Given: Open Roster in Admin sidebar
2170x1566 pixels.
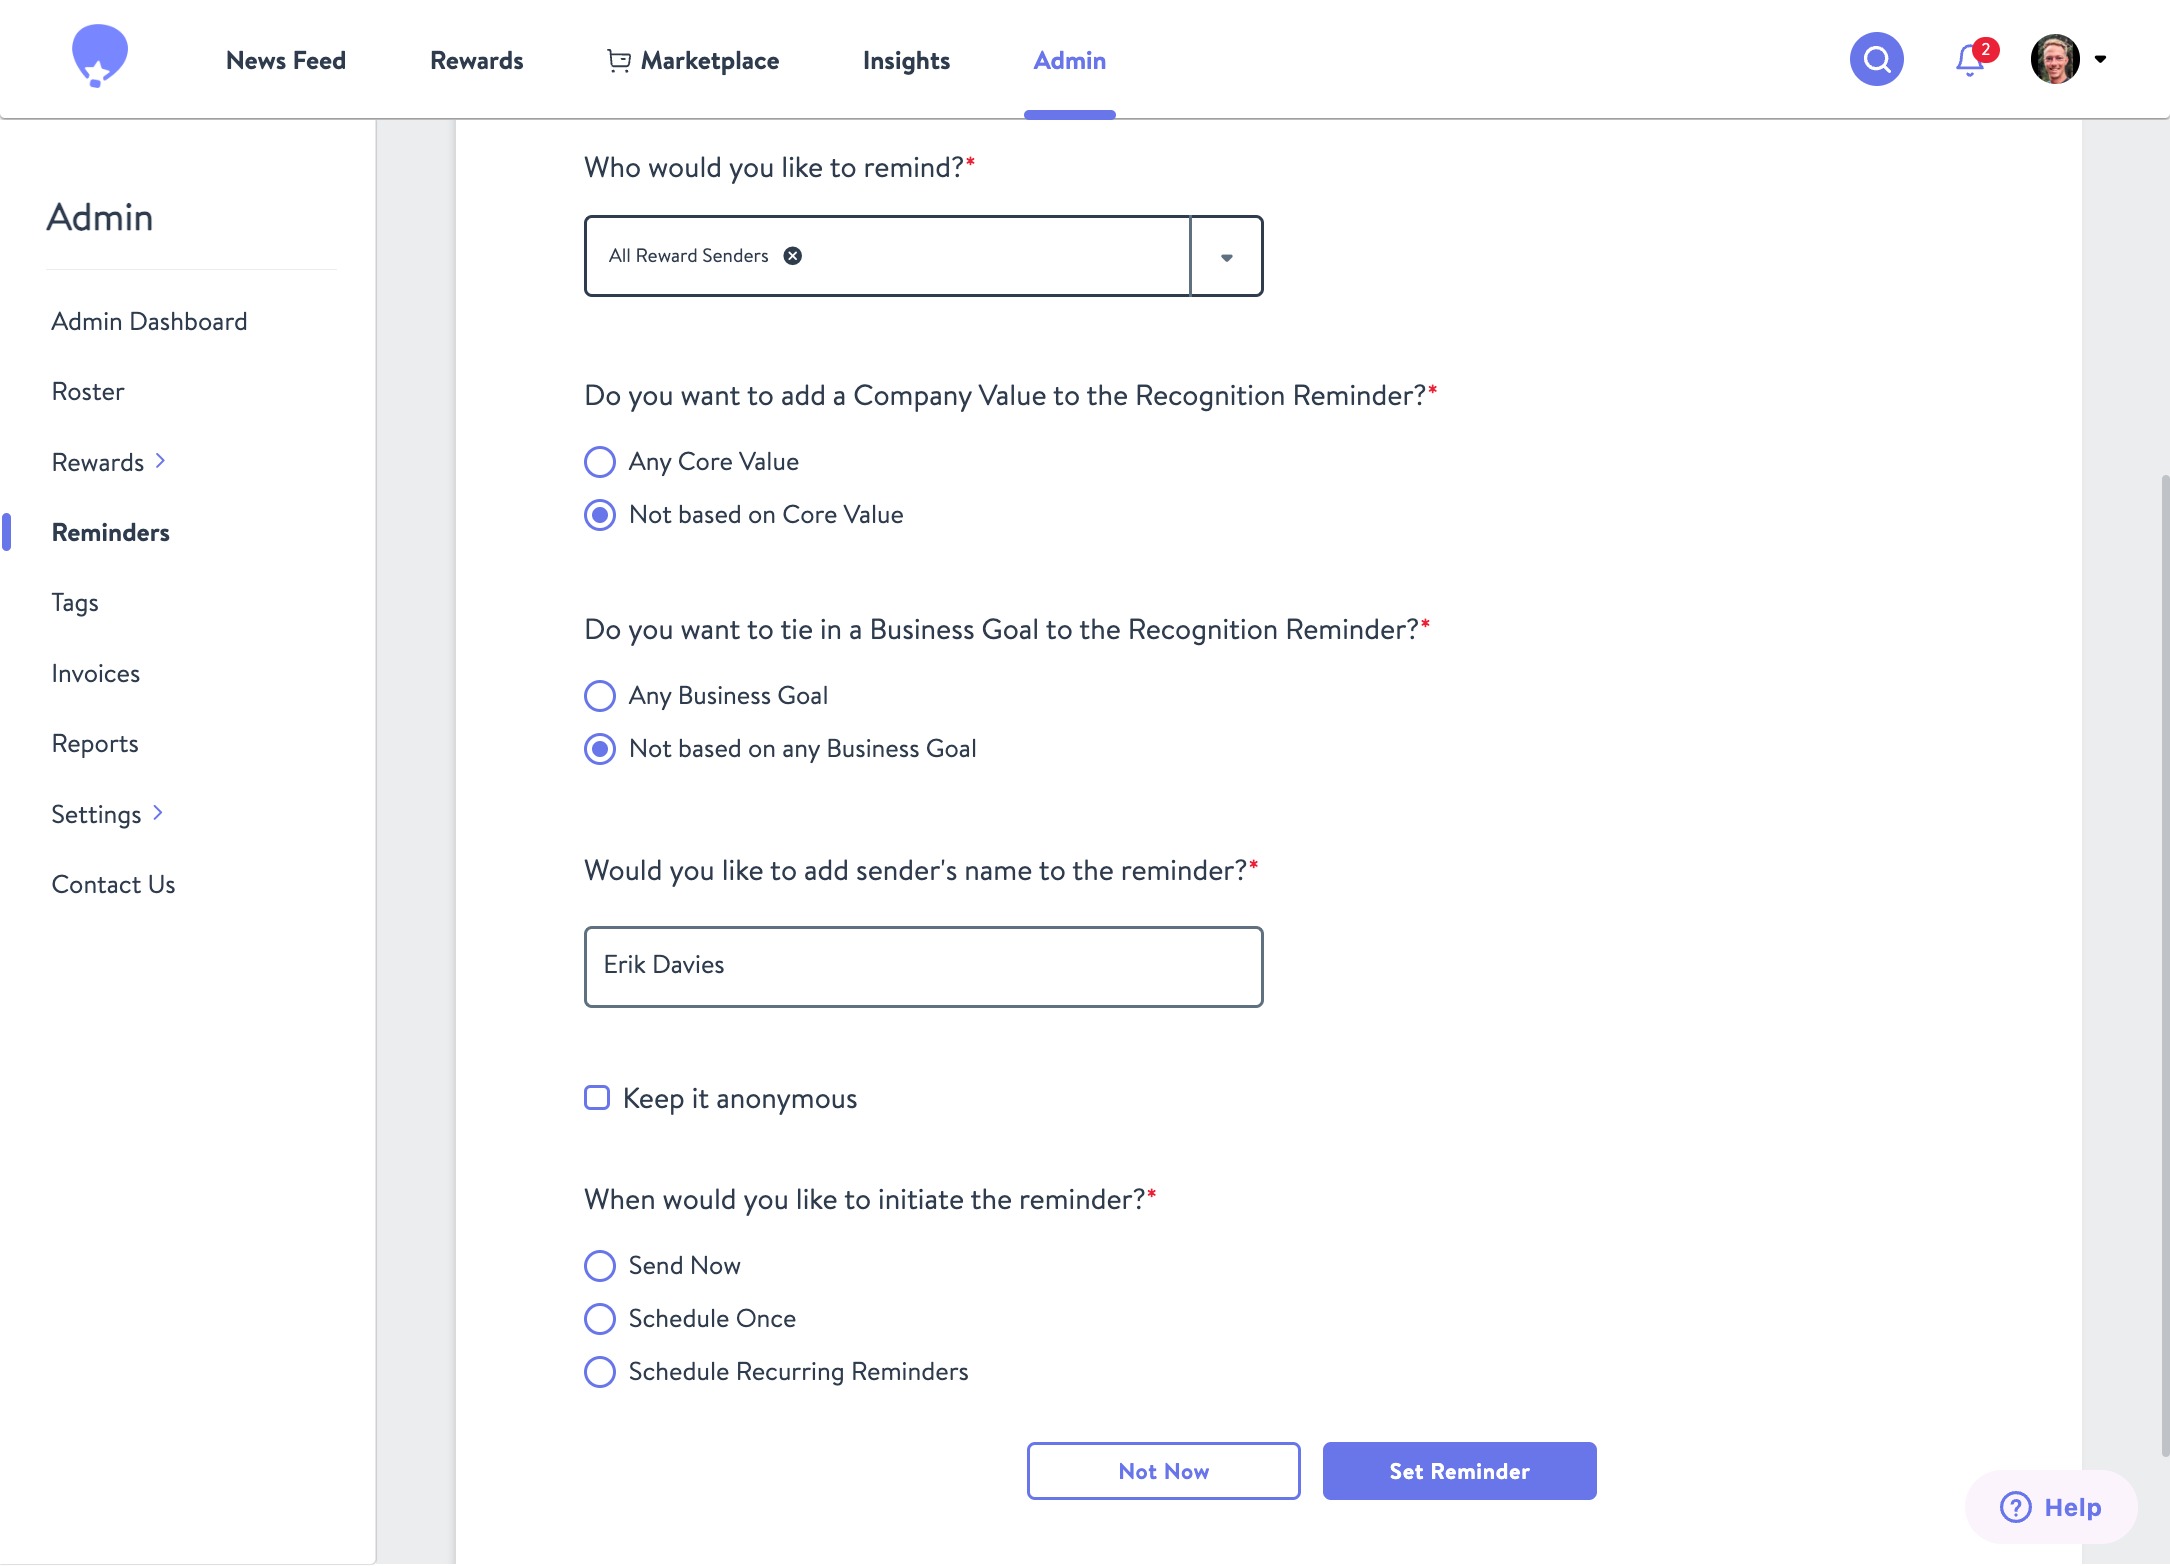Looking at the screenshot, I should tap(88, 392).
